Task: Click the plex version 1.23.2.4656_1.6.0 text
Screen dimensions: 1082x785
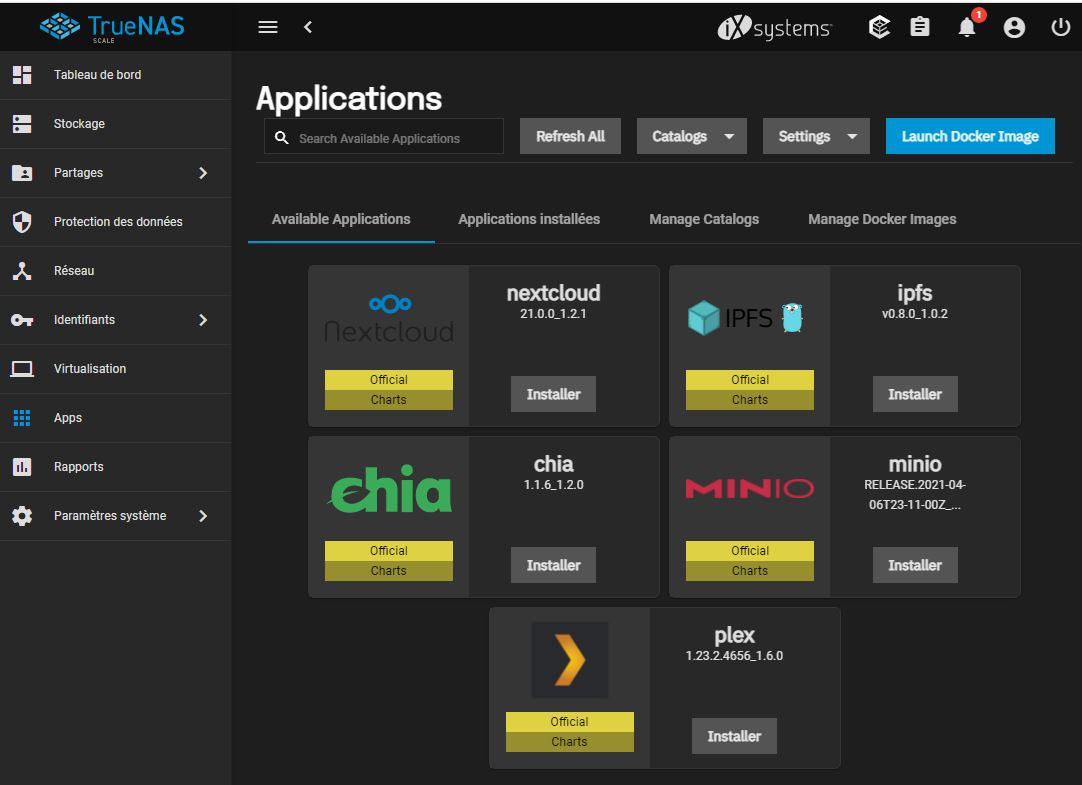Action: pos(734,656)
